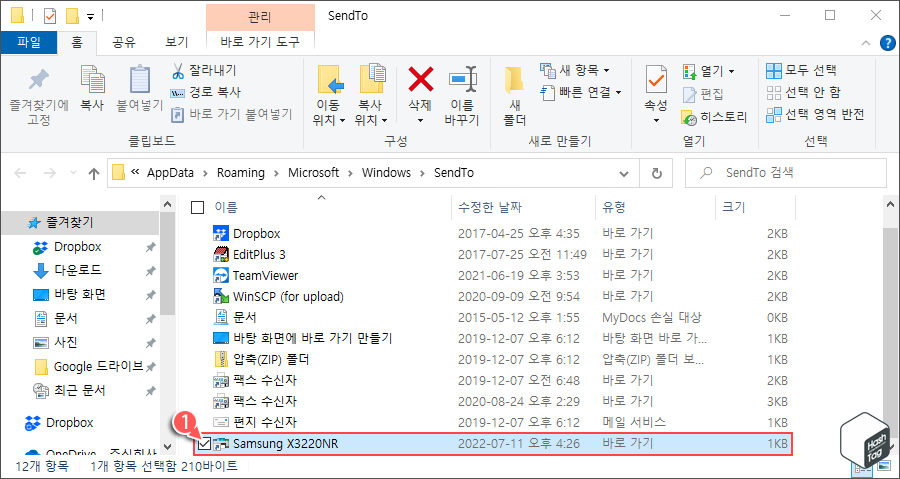The width and height of the screenshot is (900, 479).
Task: Click Edit (편집) in the ribbon
Action: point(703,94)
